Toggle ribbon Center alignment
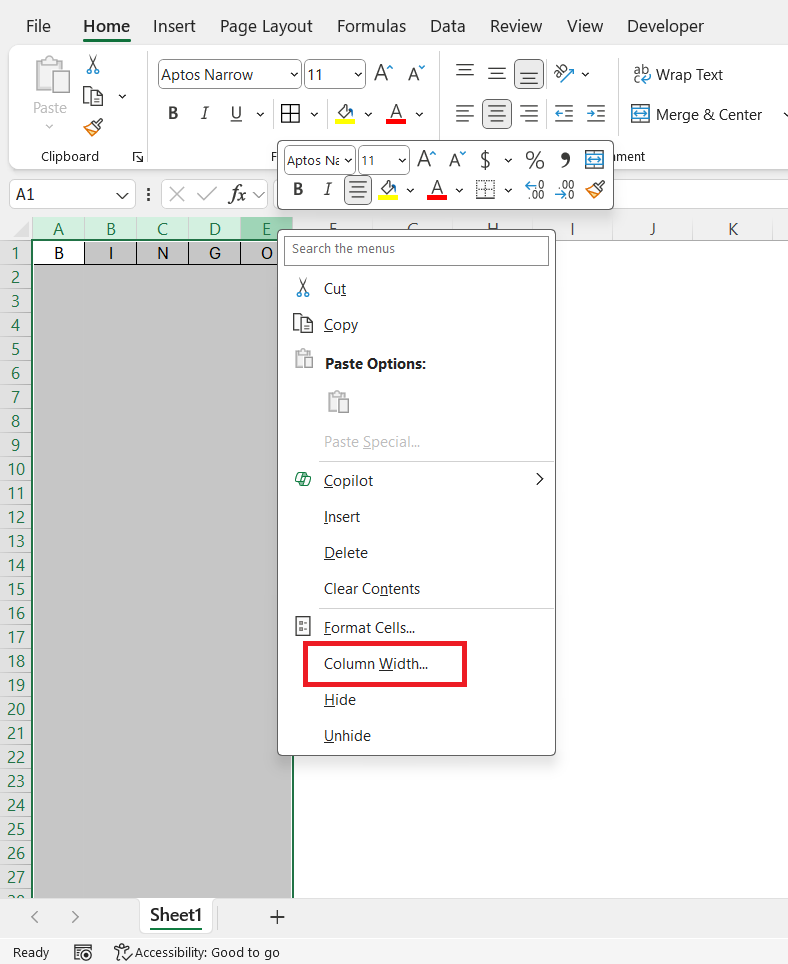 [497, 114]
